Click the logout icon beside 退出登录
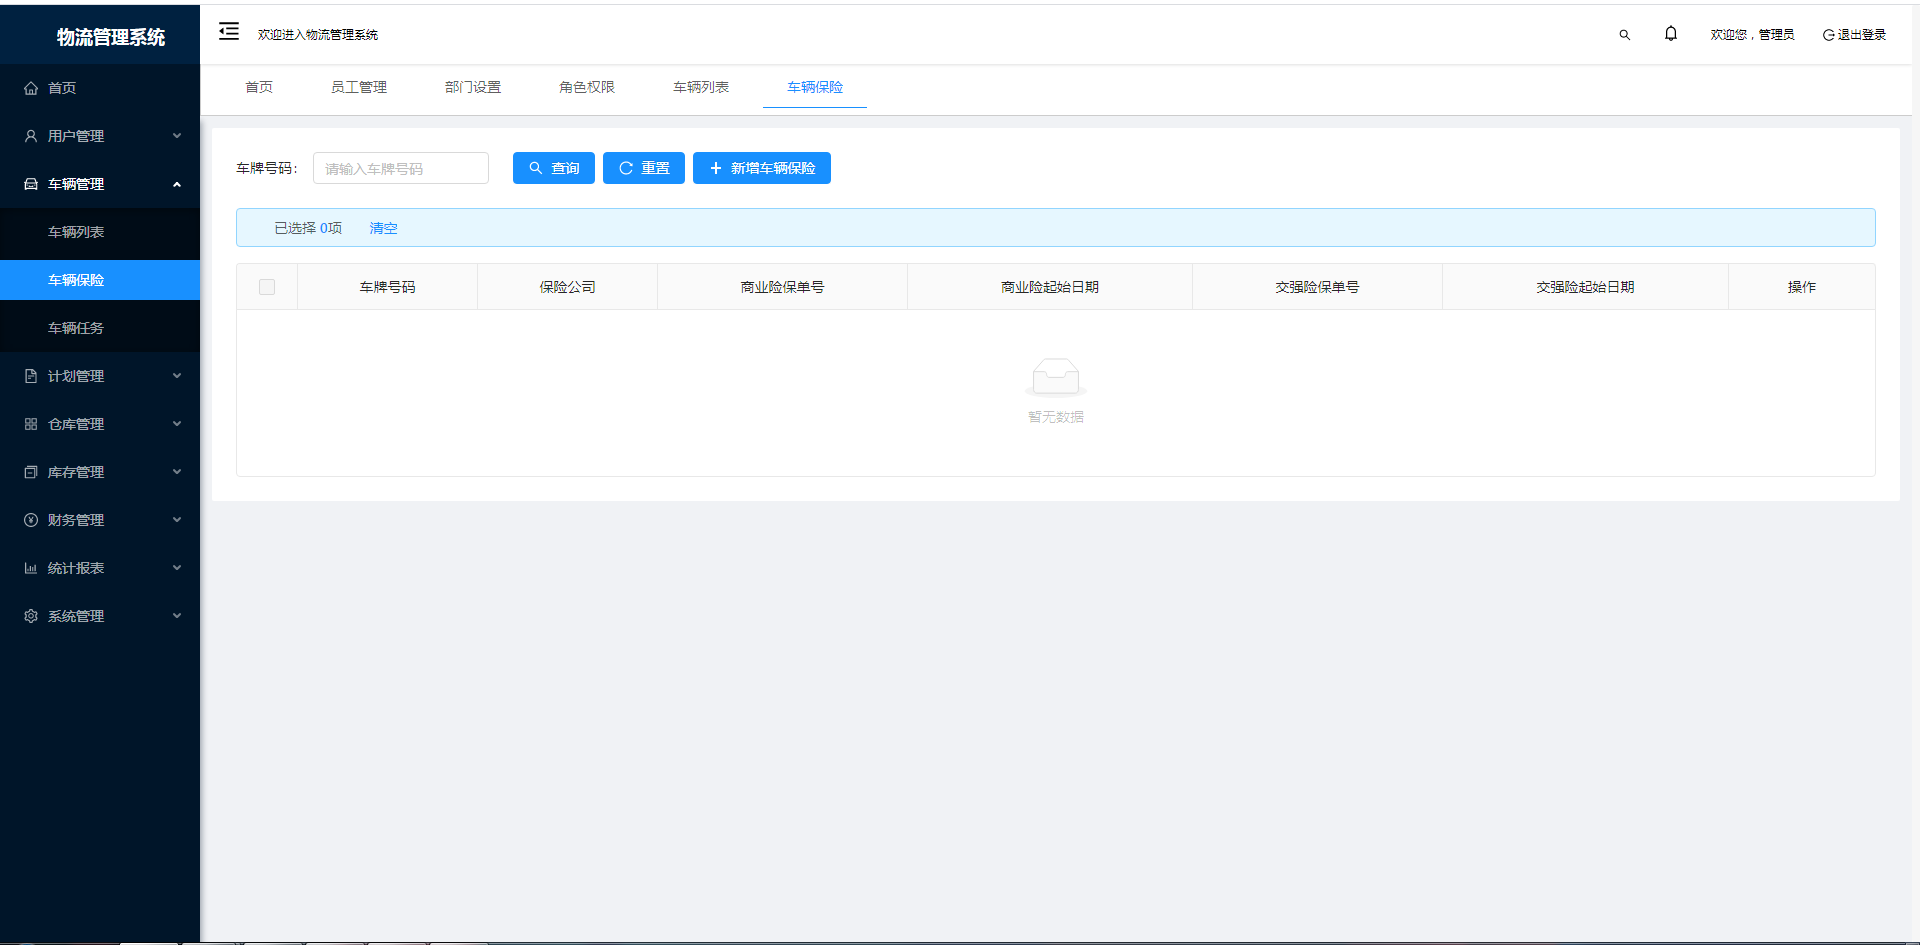The height and width of the screenshot is (945, 1920). [x=1828, y=35]
